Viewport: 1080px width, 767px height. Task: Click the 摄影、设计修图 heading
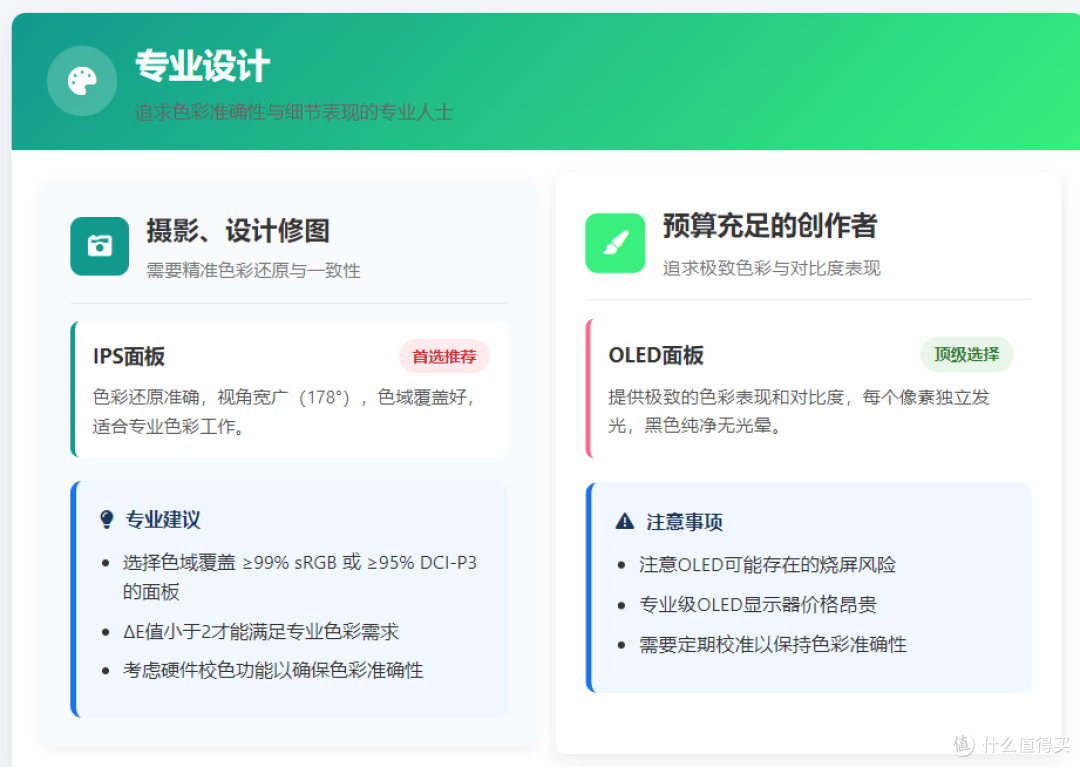point(238,231)
